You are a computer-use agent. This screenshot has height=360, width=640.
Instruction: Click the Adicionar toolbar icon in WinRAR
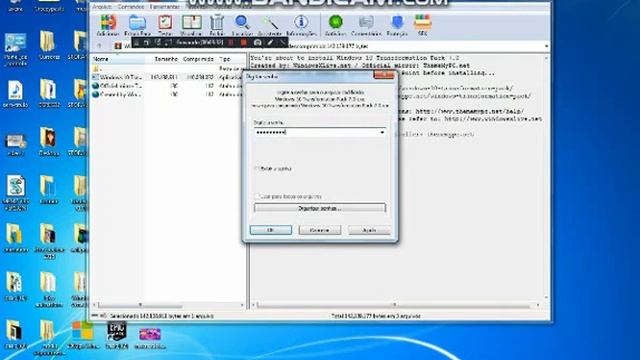tap(108, 25)
